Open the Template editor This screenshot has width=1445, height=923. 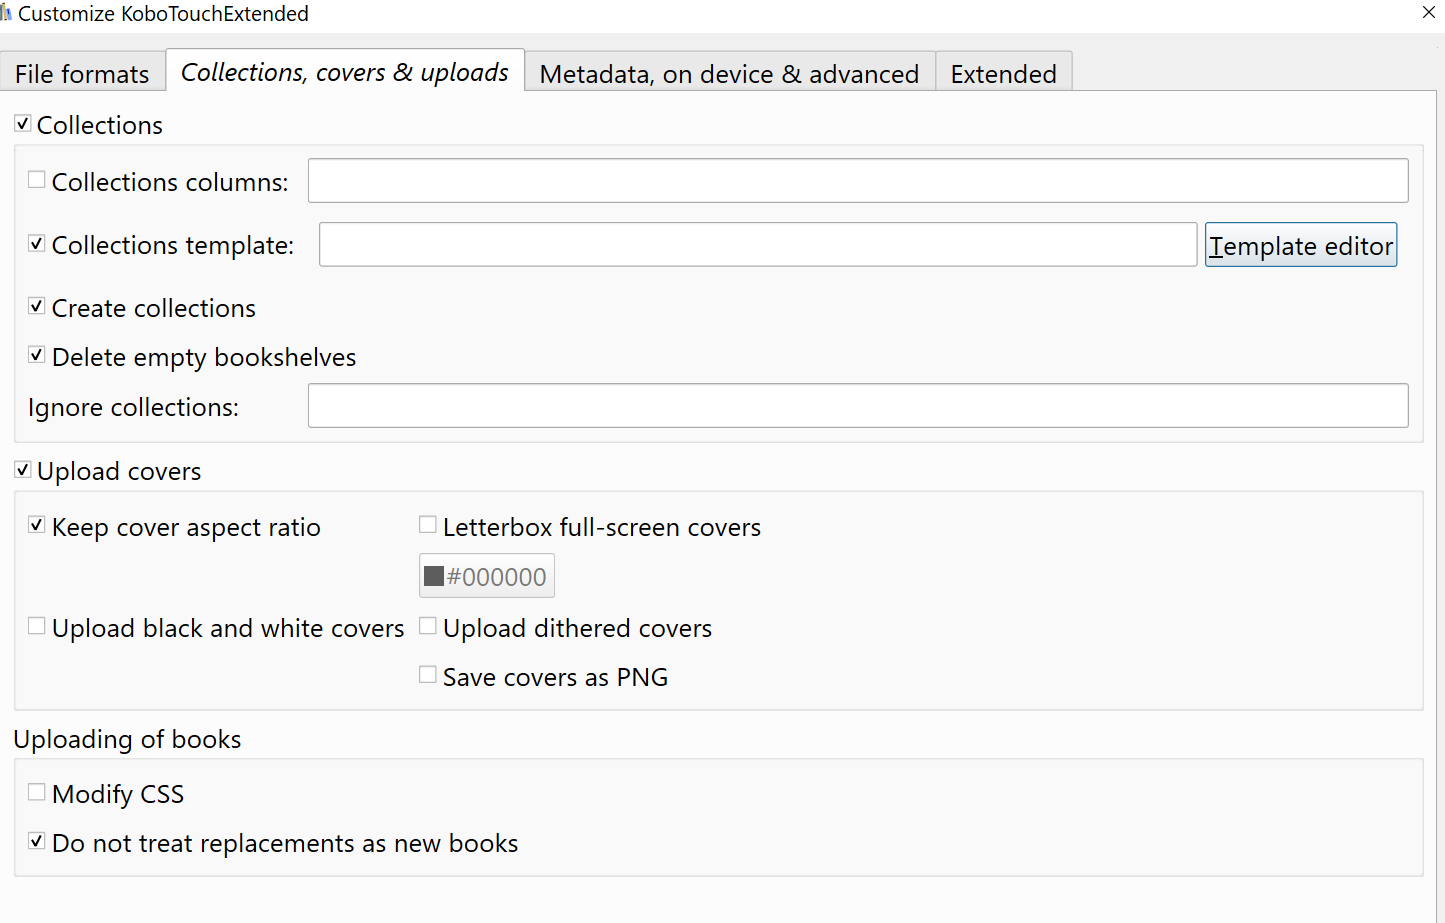(1300, 245)
